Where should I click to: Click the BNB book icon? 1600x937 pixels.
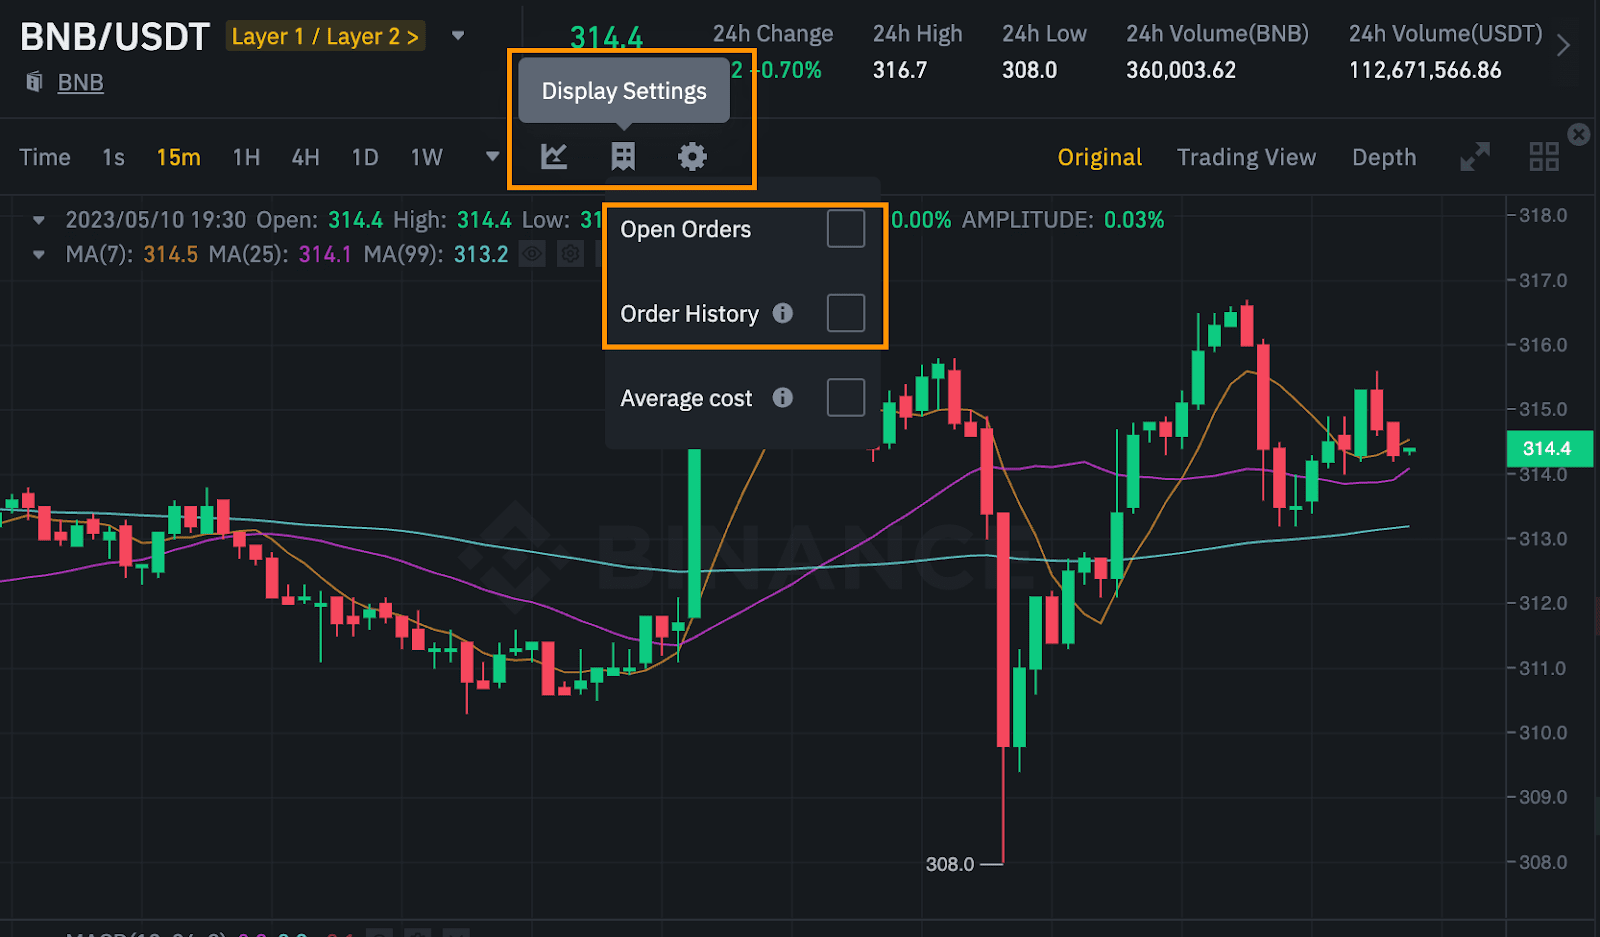click(34, 82)
